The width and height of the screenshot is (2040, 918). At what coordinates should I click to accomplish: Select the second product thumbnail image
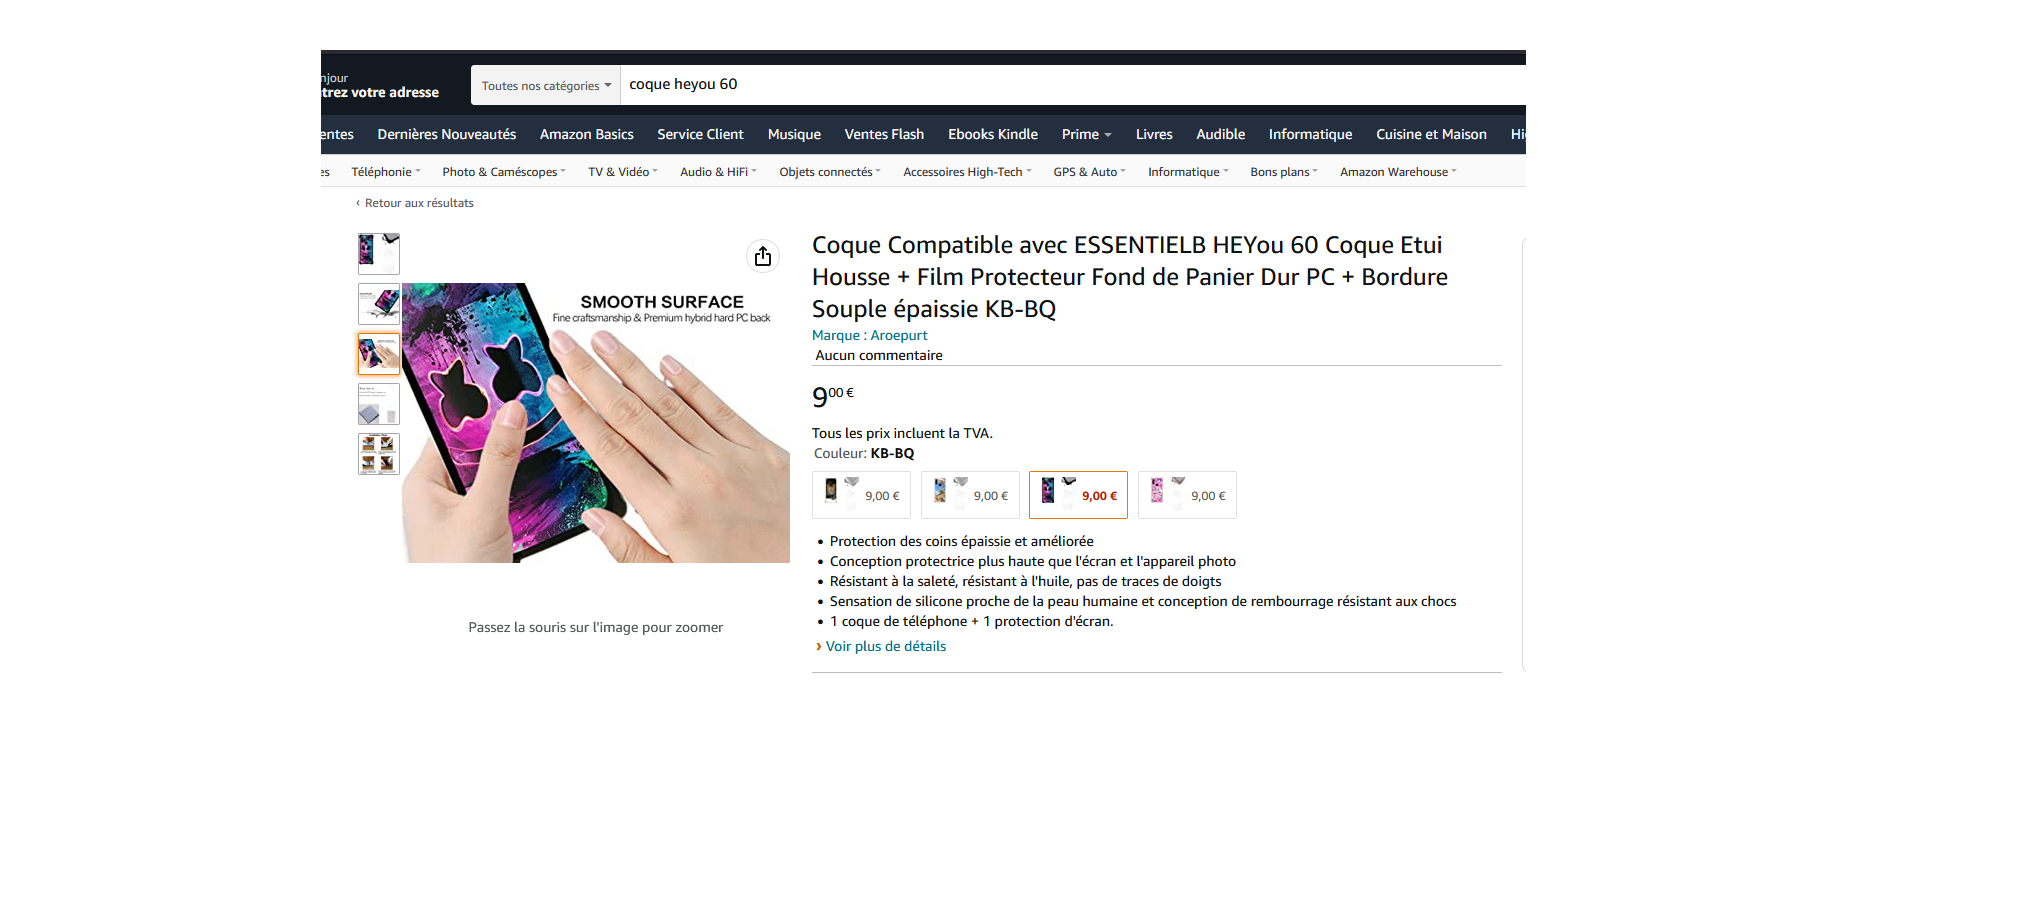coord(379,304)
